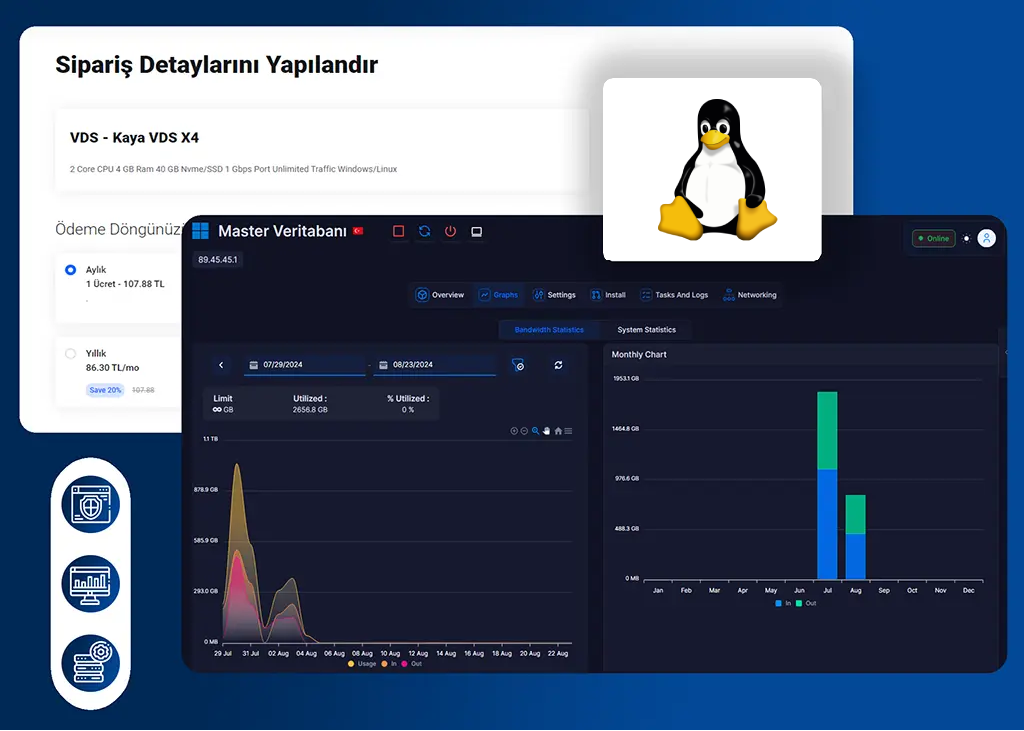Select the chart pan hand tool
Screen dimensions: 1024x731
pyautogui.click(x=547, y=431)
